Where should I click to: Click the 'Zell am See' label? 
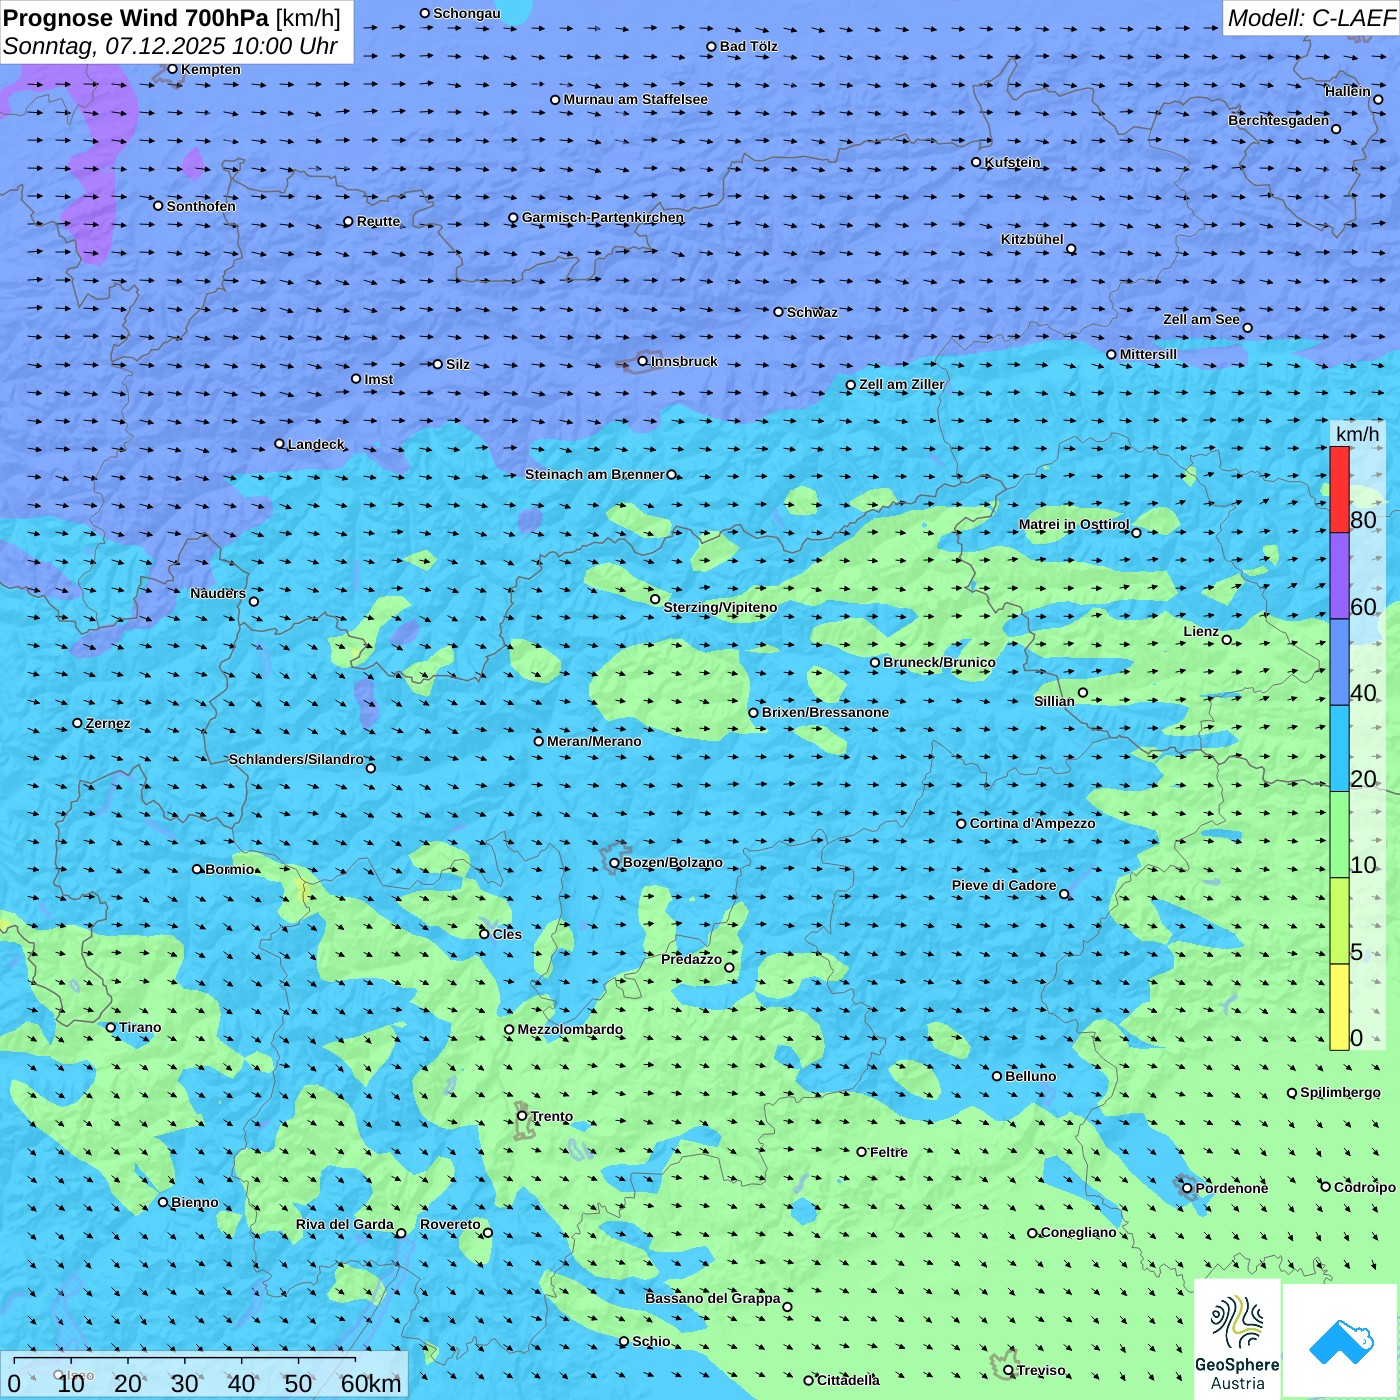click(x=1201, y=319)
